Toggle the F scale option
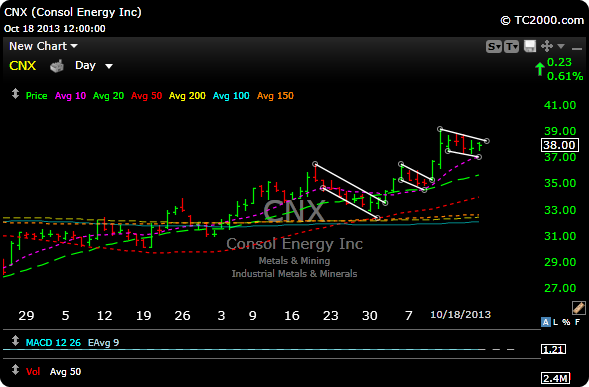Image resolution: width=589 pixels, height=387 pixels. [577, 322]
